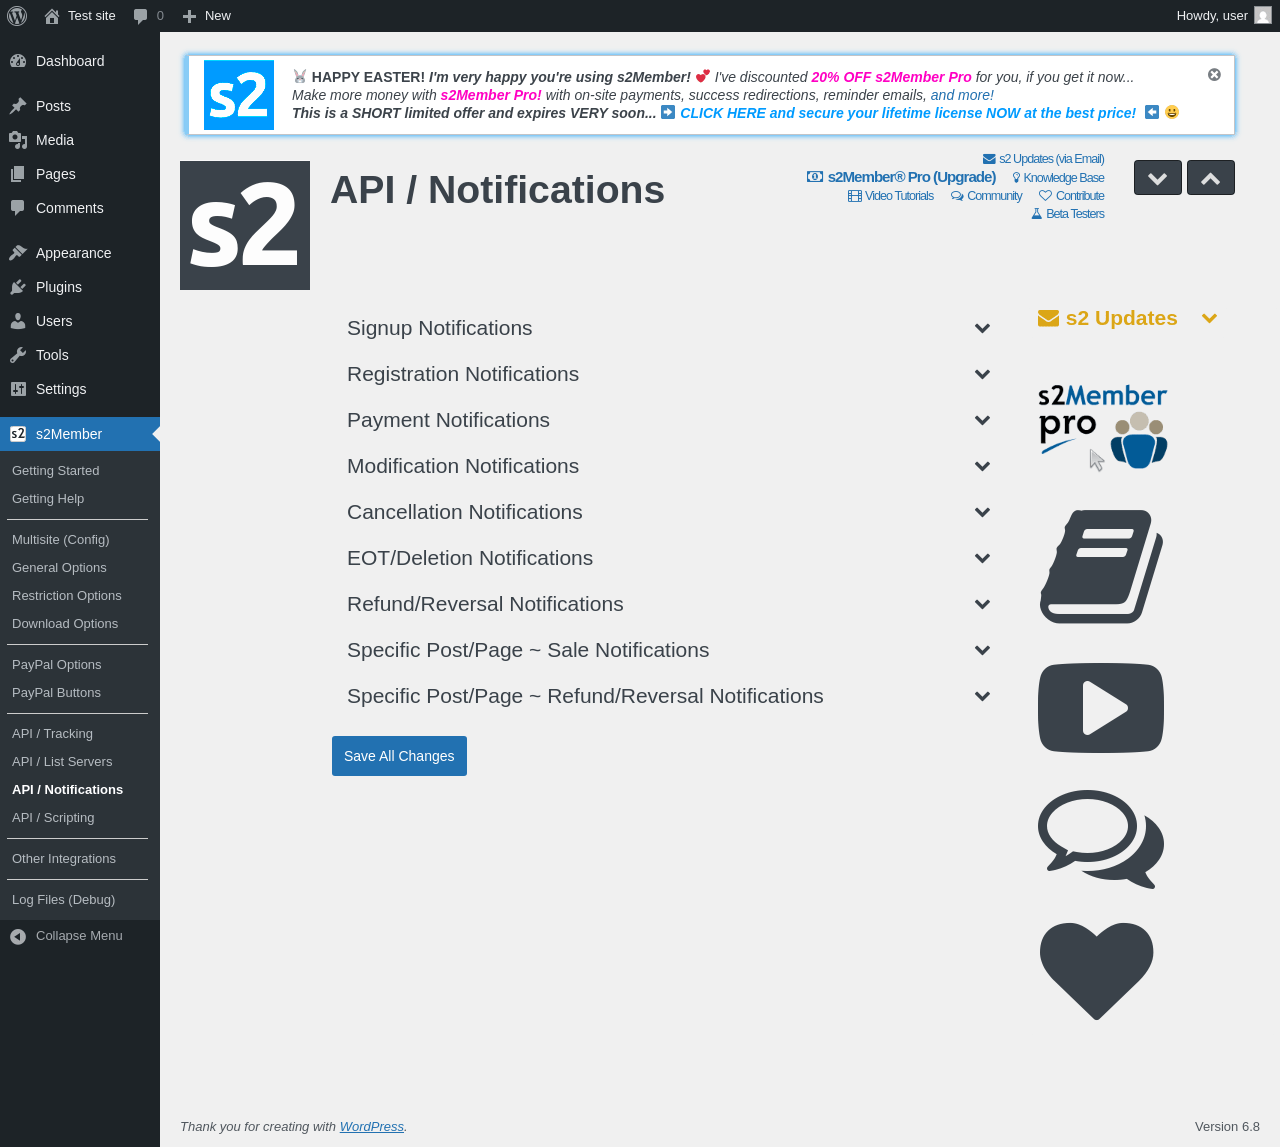Click the large heart contribute icon

click(1097, 971)
